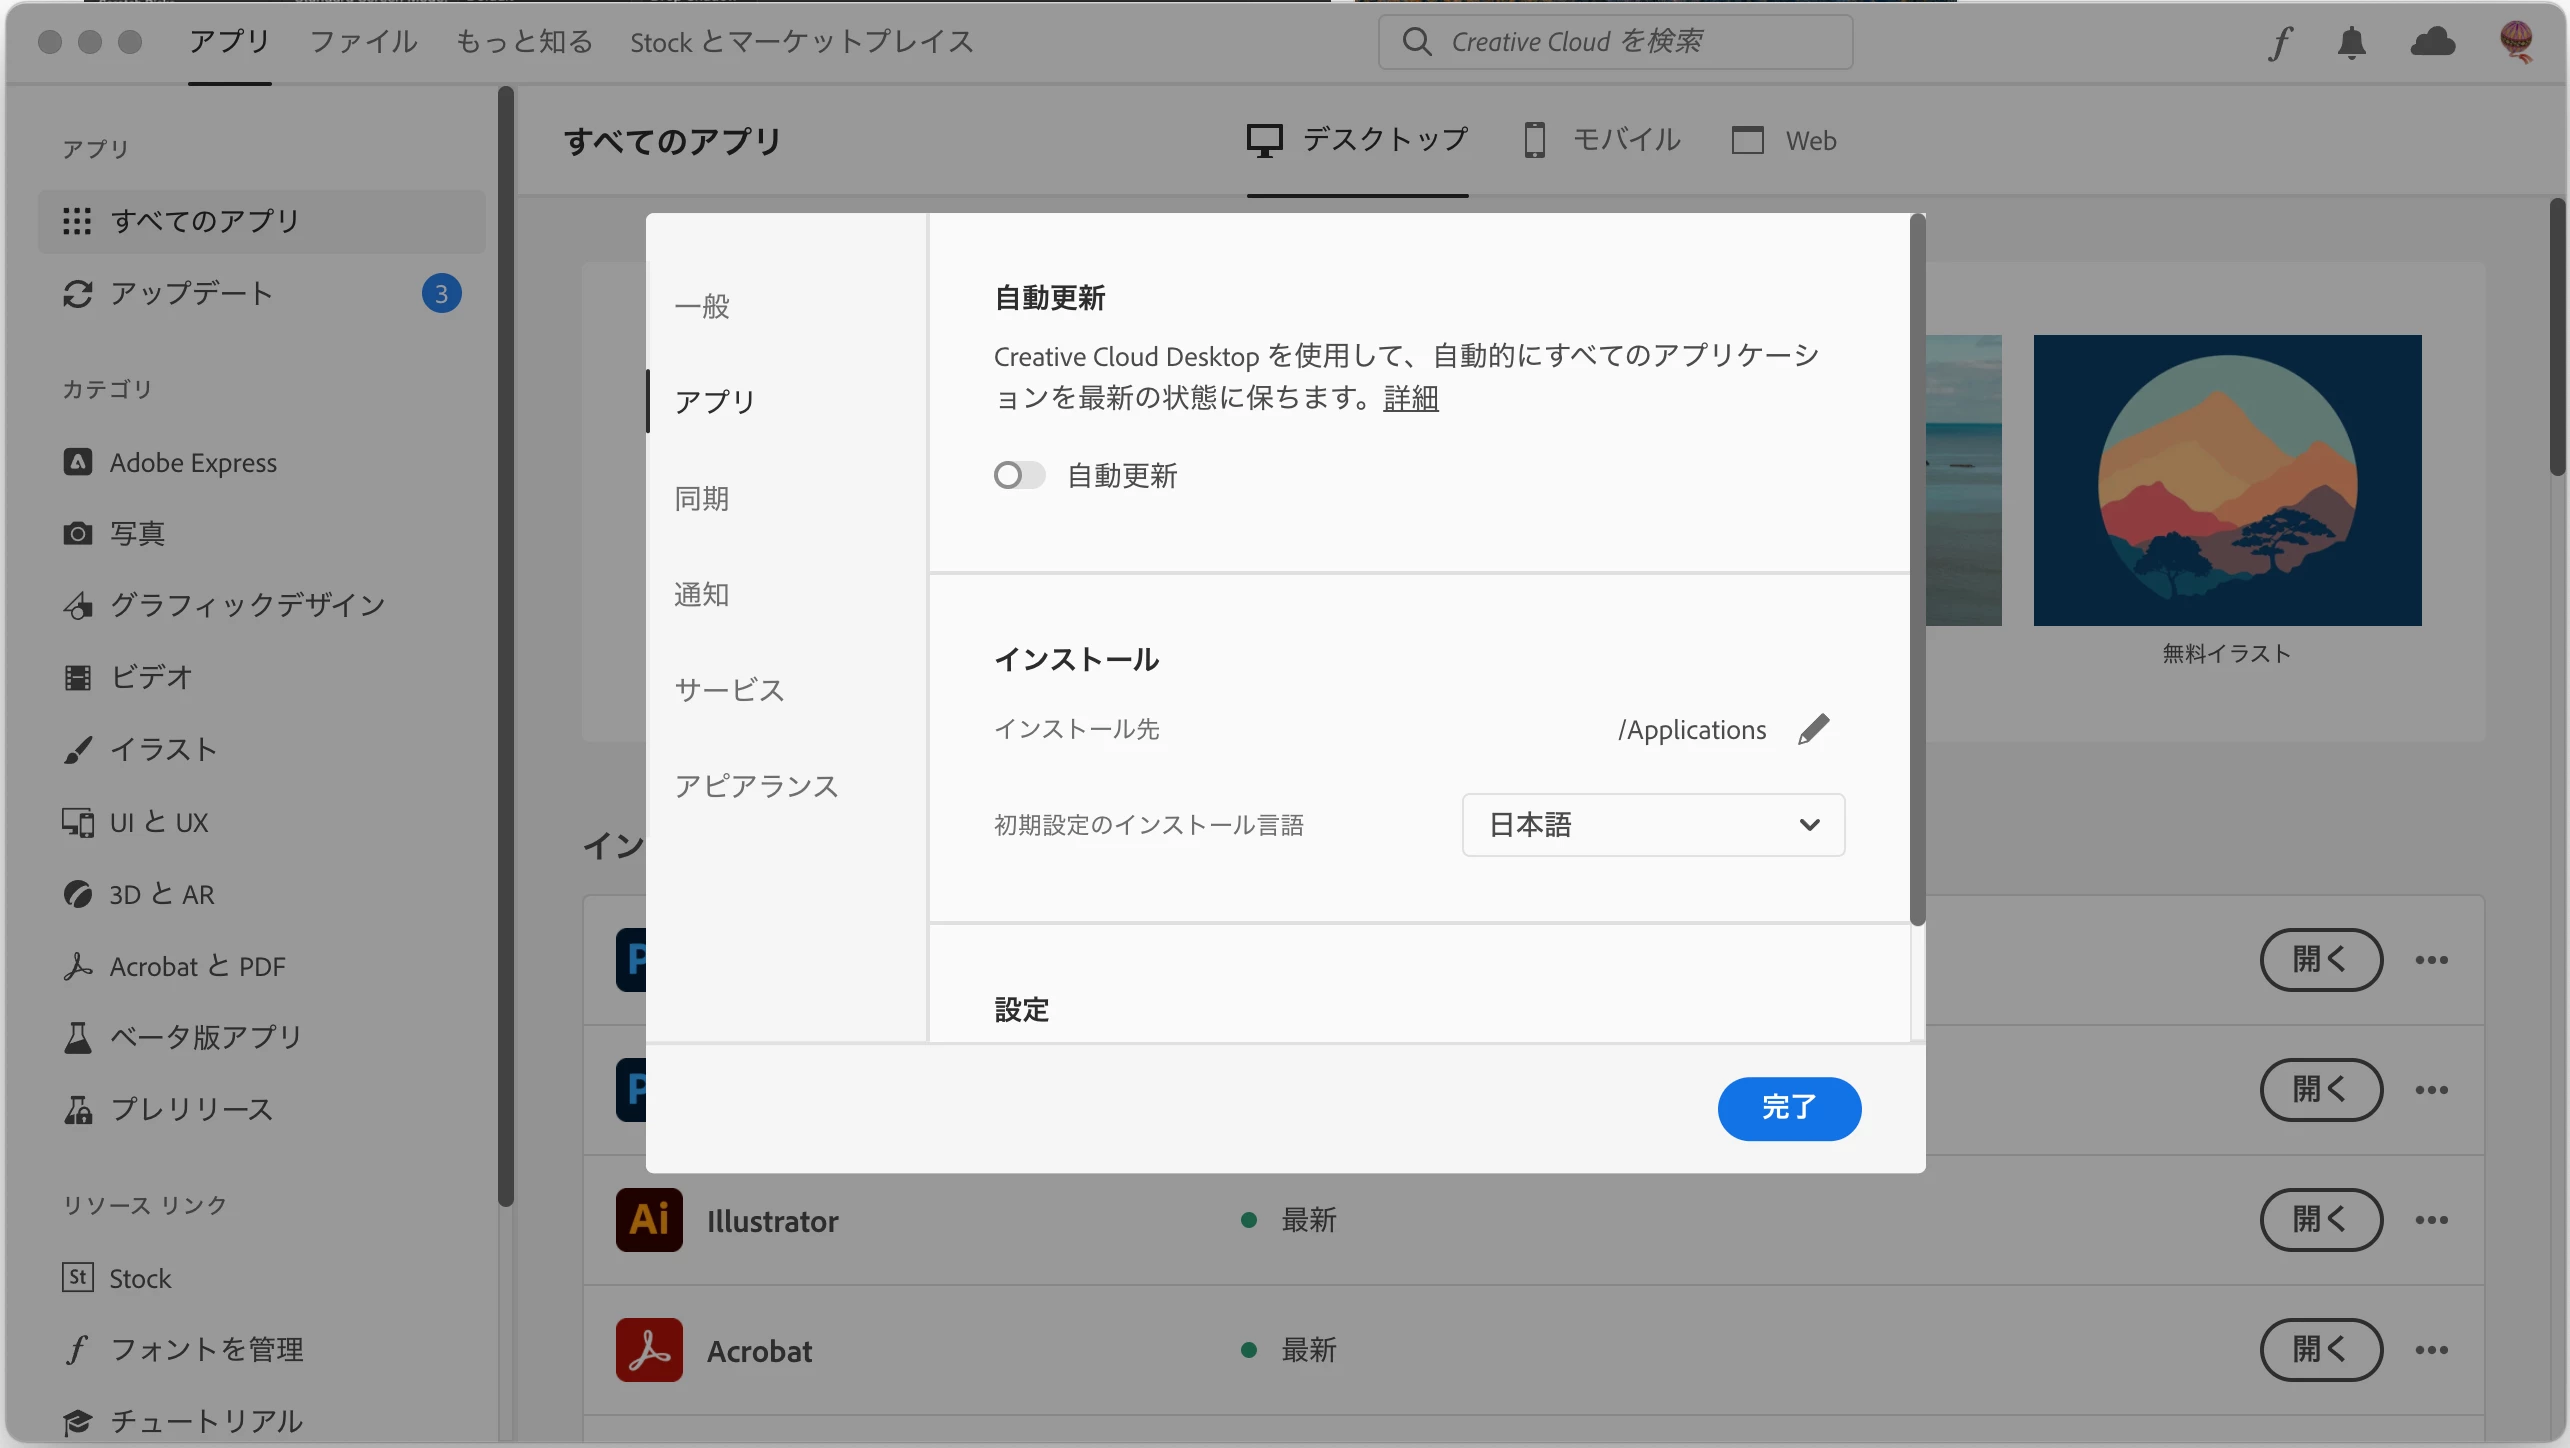
Task: Toggle the 自動更新 auto-update switch
Action: 1019,475
